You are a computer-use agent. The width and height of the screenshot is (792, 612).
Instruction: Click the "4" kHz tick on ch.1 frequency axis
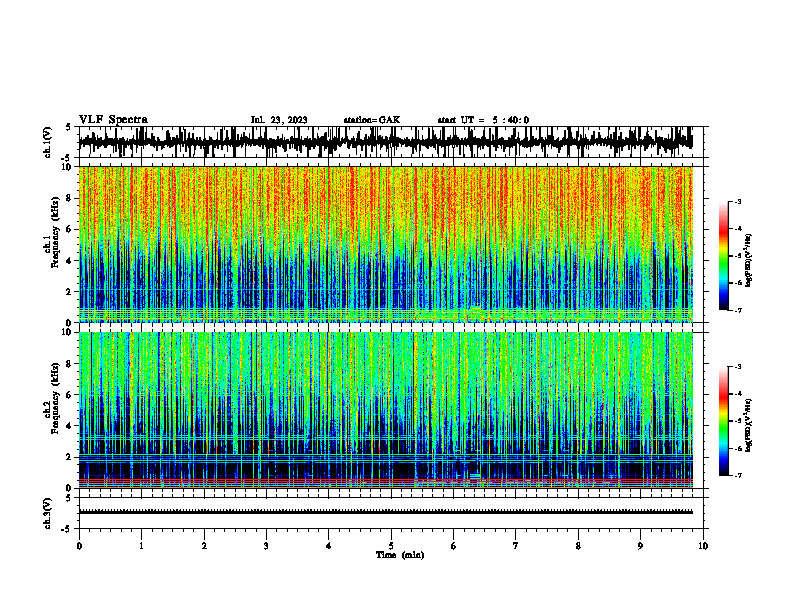70,261
